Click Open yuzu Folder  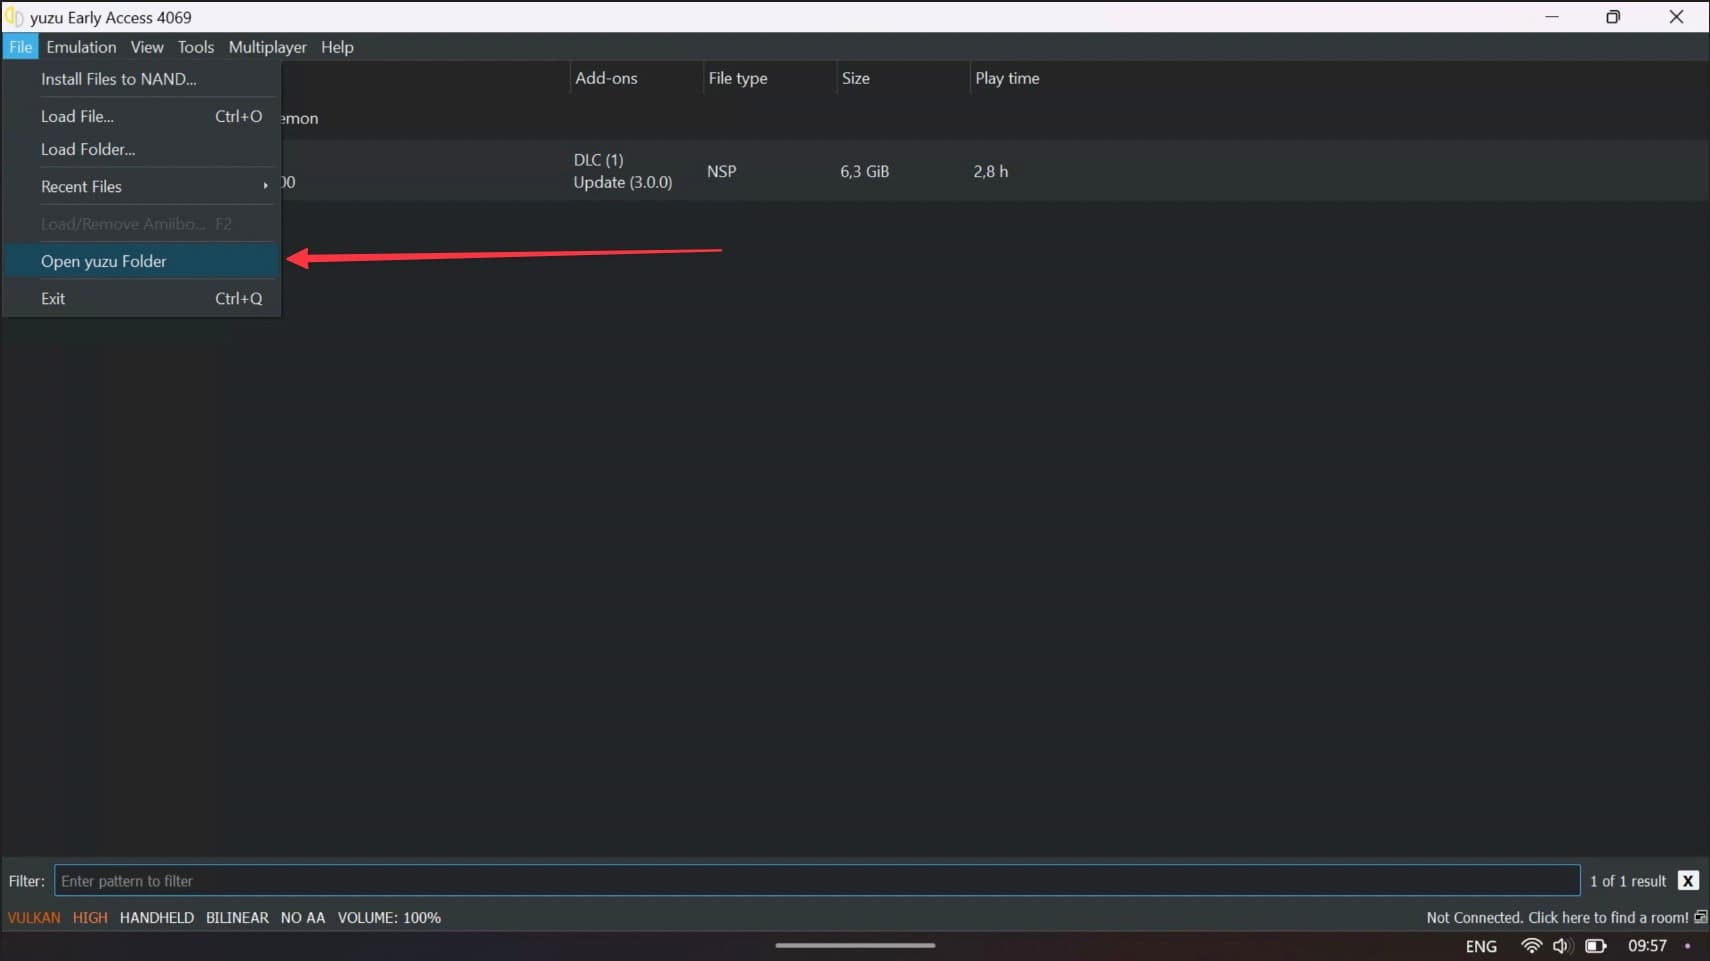(x=141, y=261)
